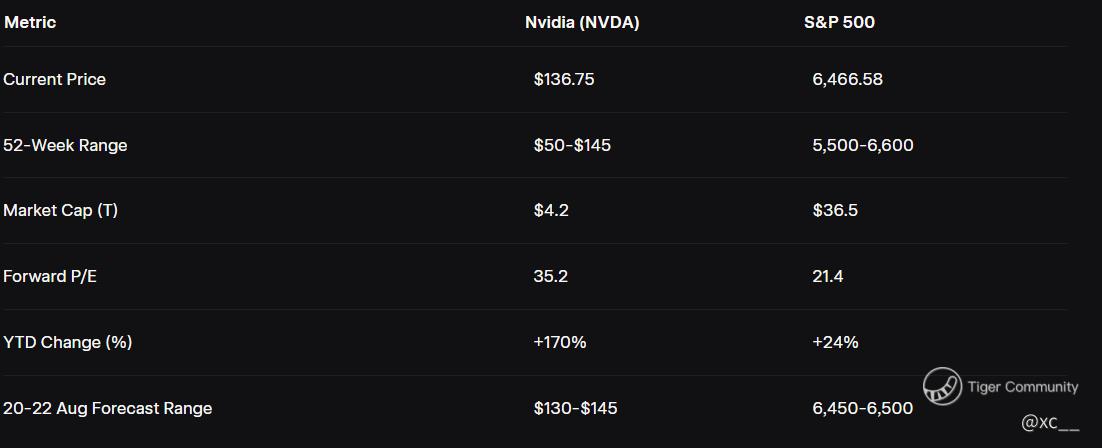Click Nvidia forward P/E 35.2
The image size is (1102, 448).
coord(551,277)
